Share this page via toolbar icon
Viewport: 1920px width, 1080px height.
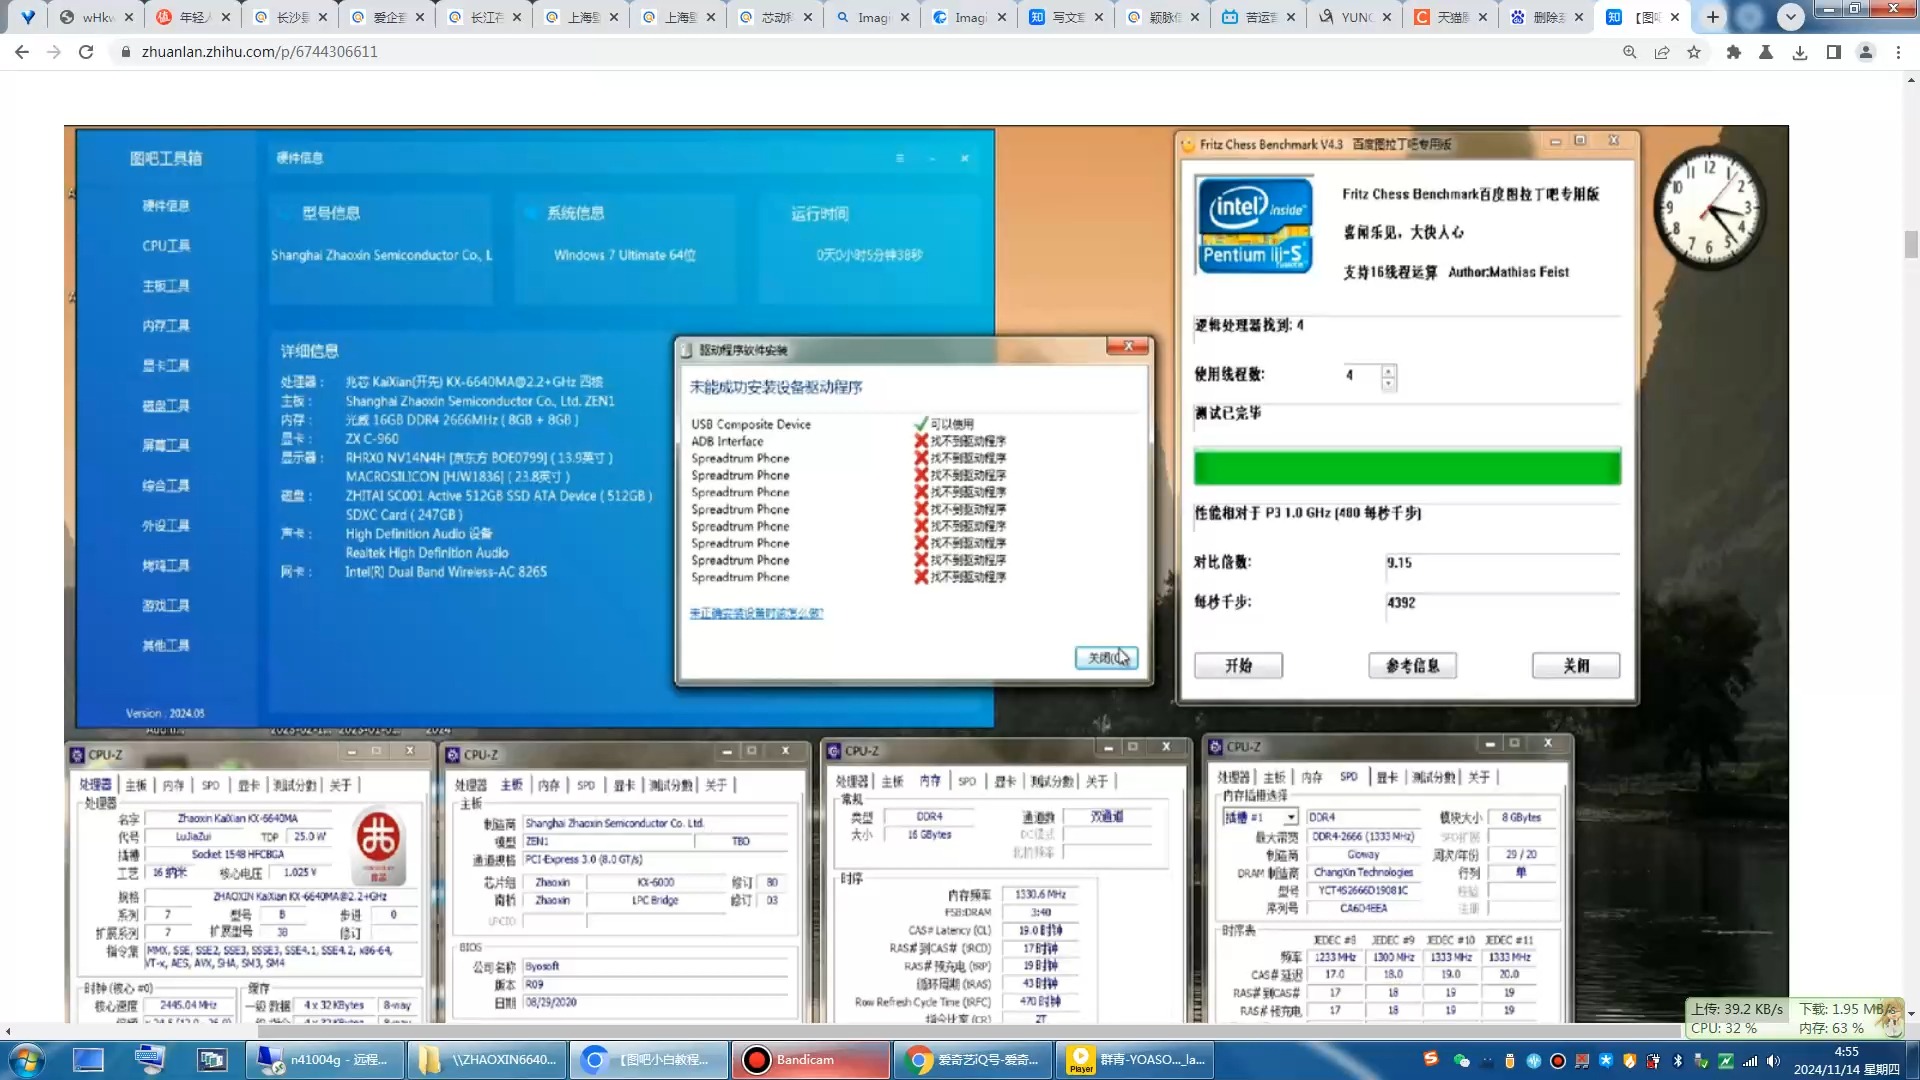[1662, 52]
